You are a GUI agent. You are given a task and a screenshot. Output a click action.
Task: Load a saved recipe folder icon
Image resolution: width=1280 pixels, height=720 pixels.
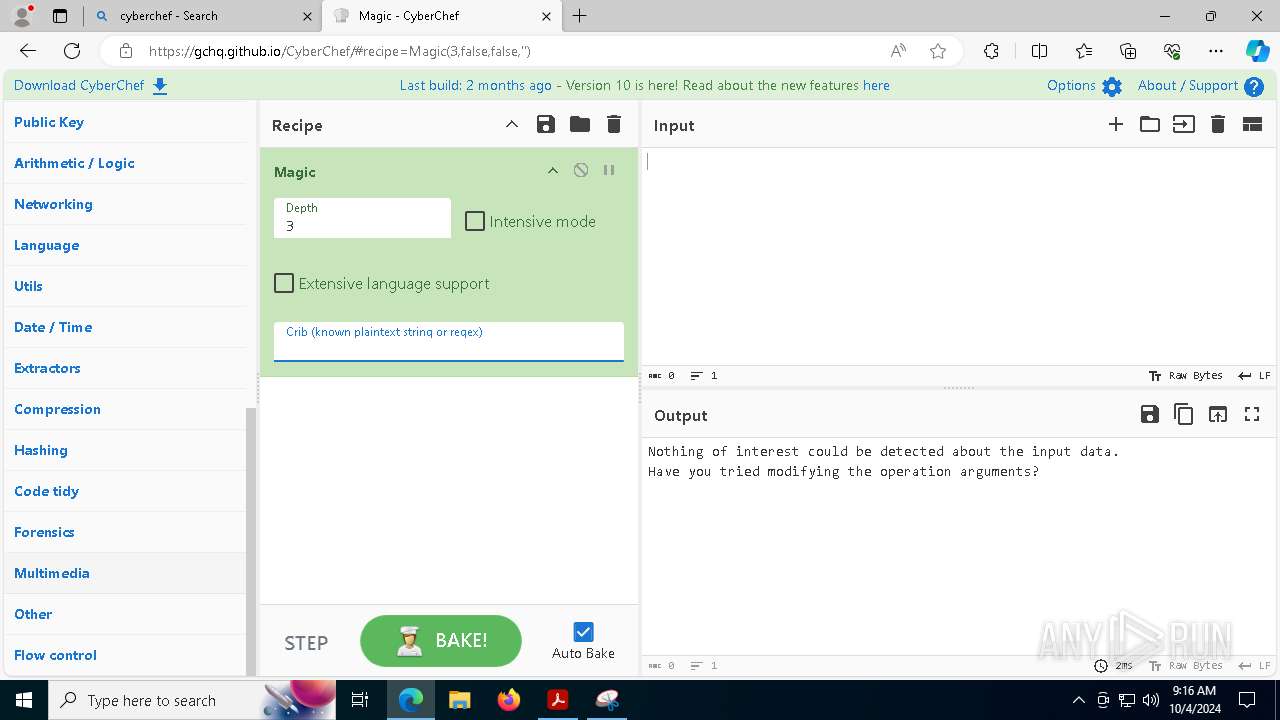(x=580, y=124)
